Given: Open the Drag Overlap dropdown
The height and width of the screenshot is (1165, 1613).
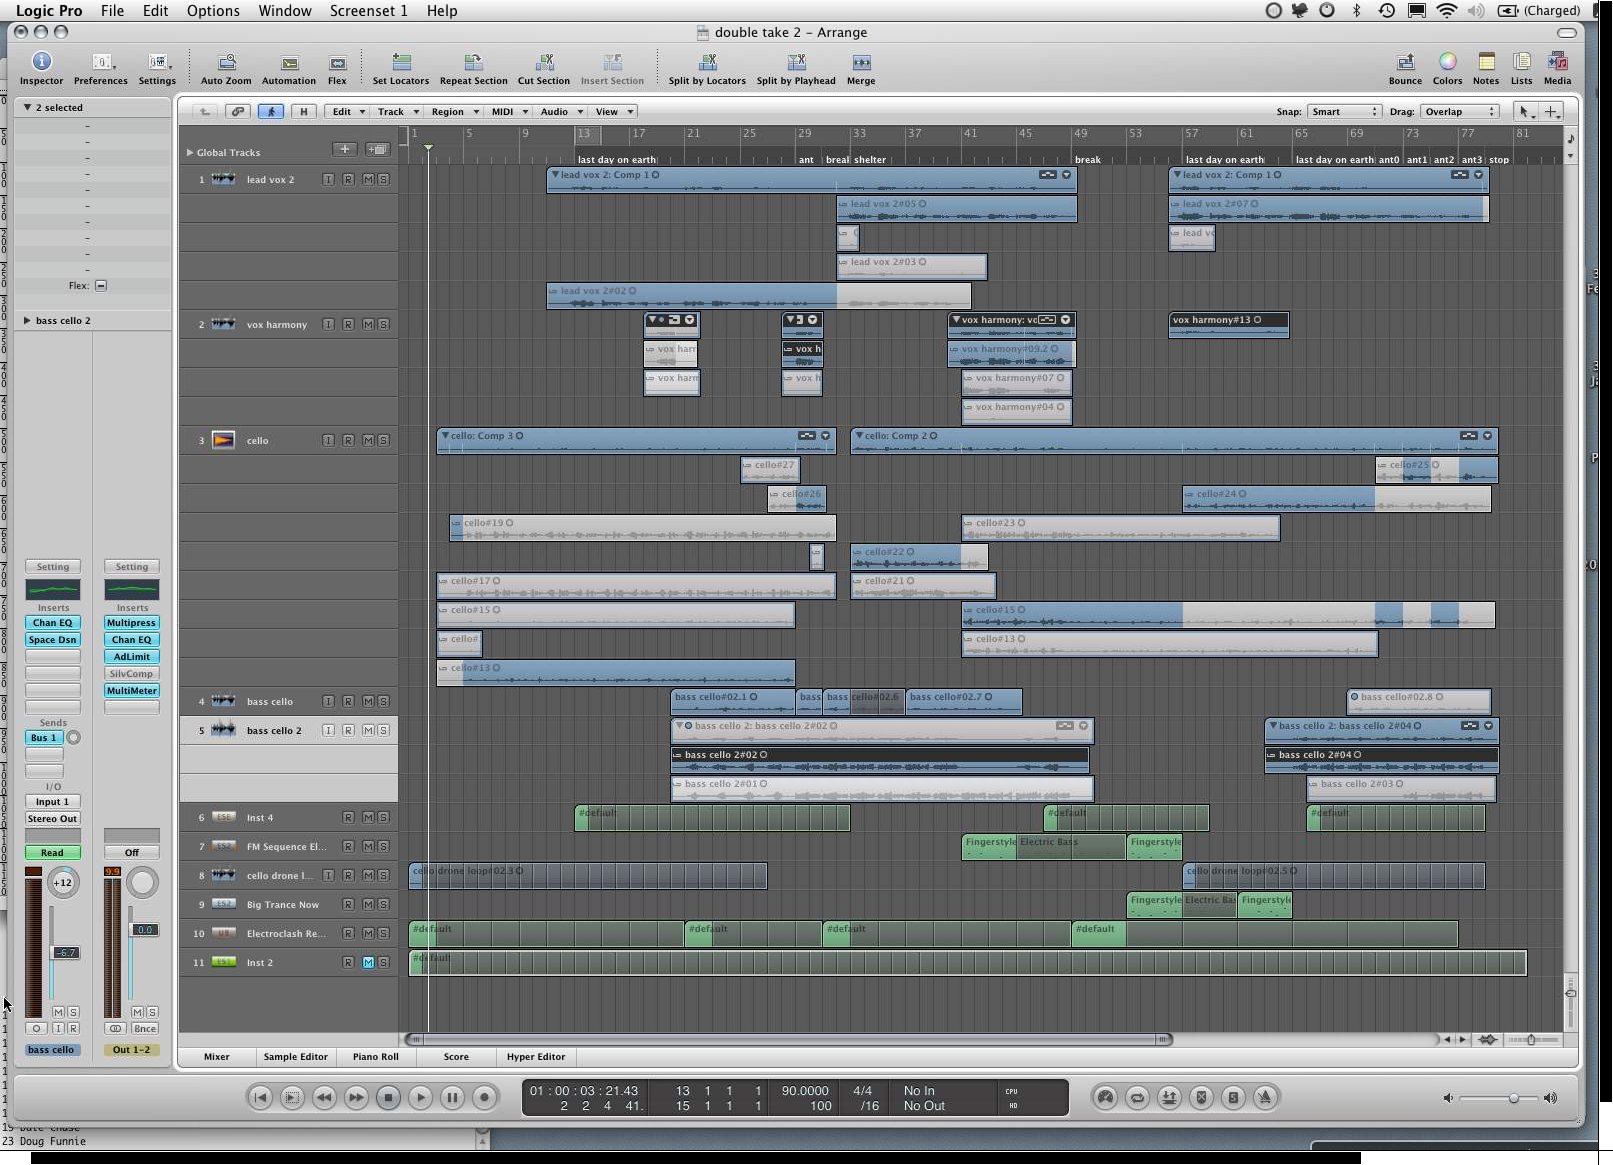Looking at the screenshot, I should [1460, 111].
